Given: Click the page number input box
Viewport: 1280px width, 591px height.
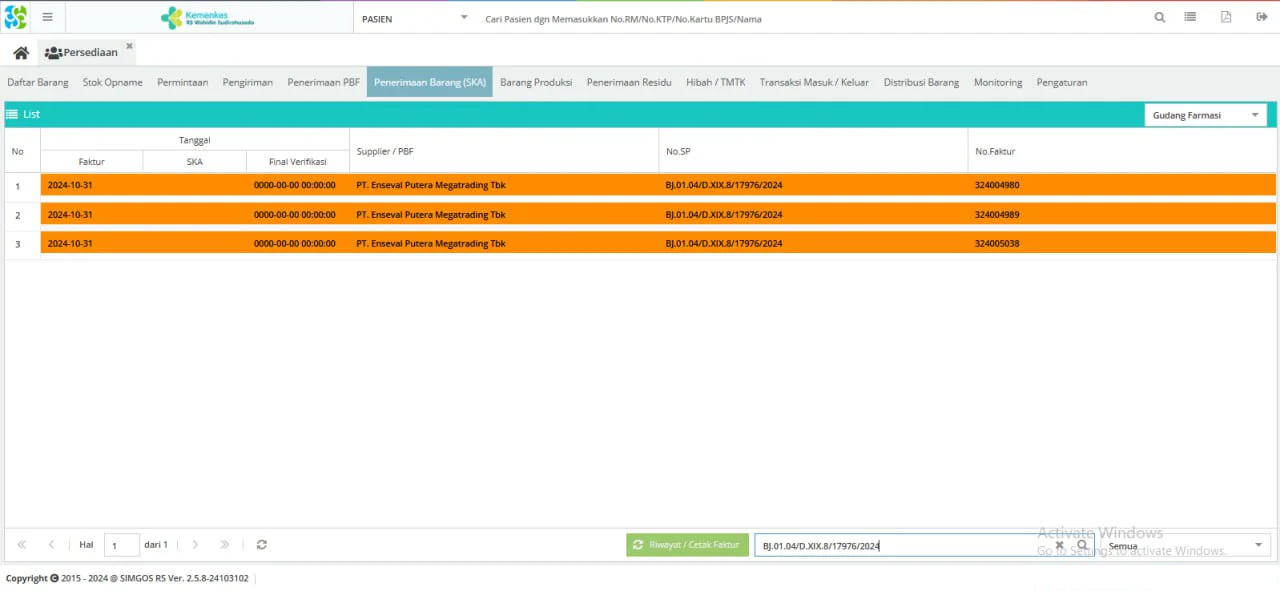Looking at the screenshot, I should pos(122,545).
